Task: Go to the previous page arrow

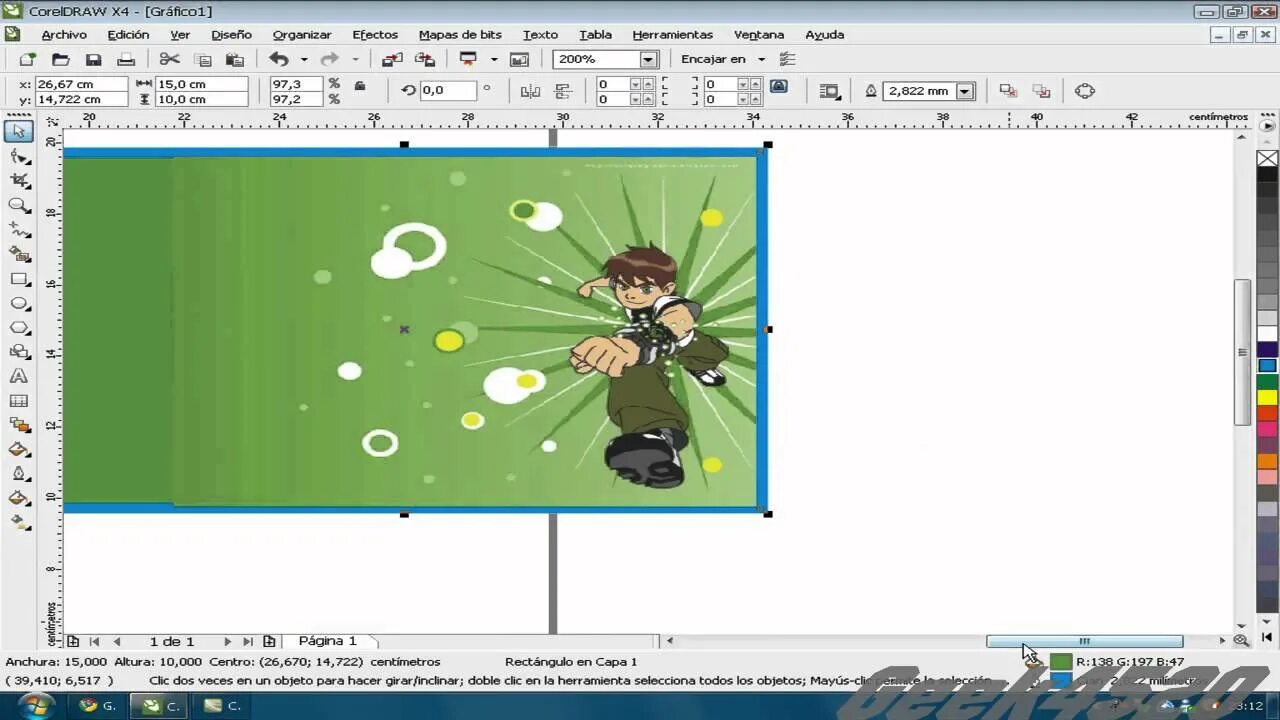Action: [x=117, y=641]
